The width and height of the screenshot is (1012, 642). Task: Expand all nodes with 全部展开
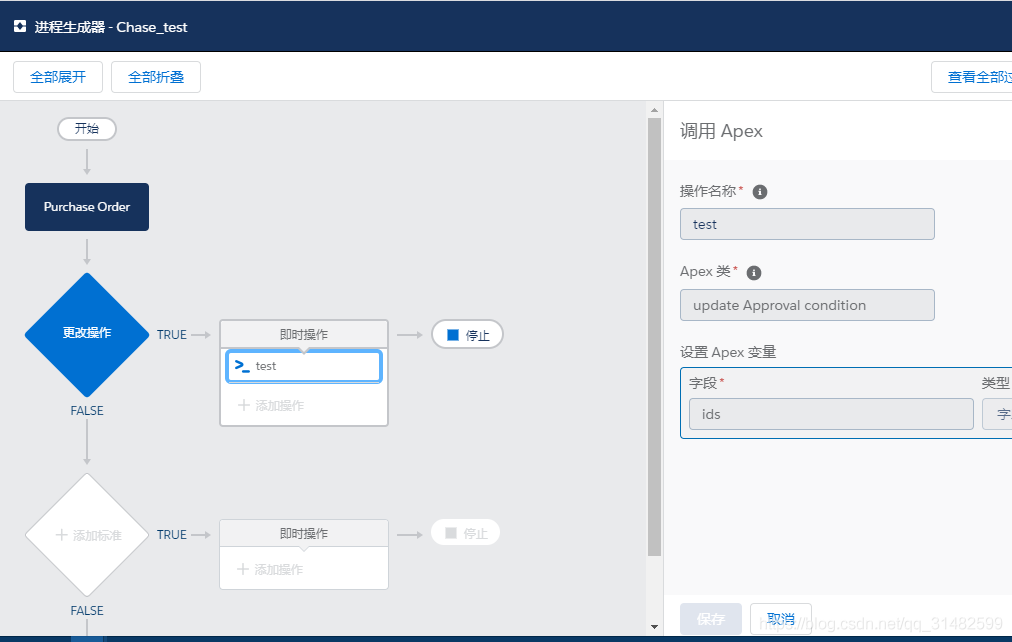58,77
